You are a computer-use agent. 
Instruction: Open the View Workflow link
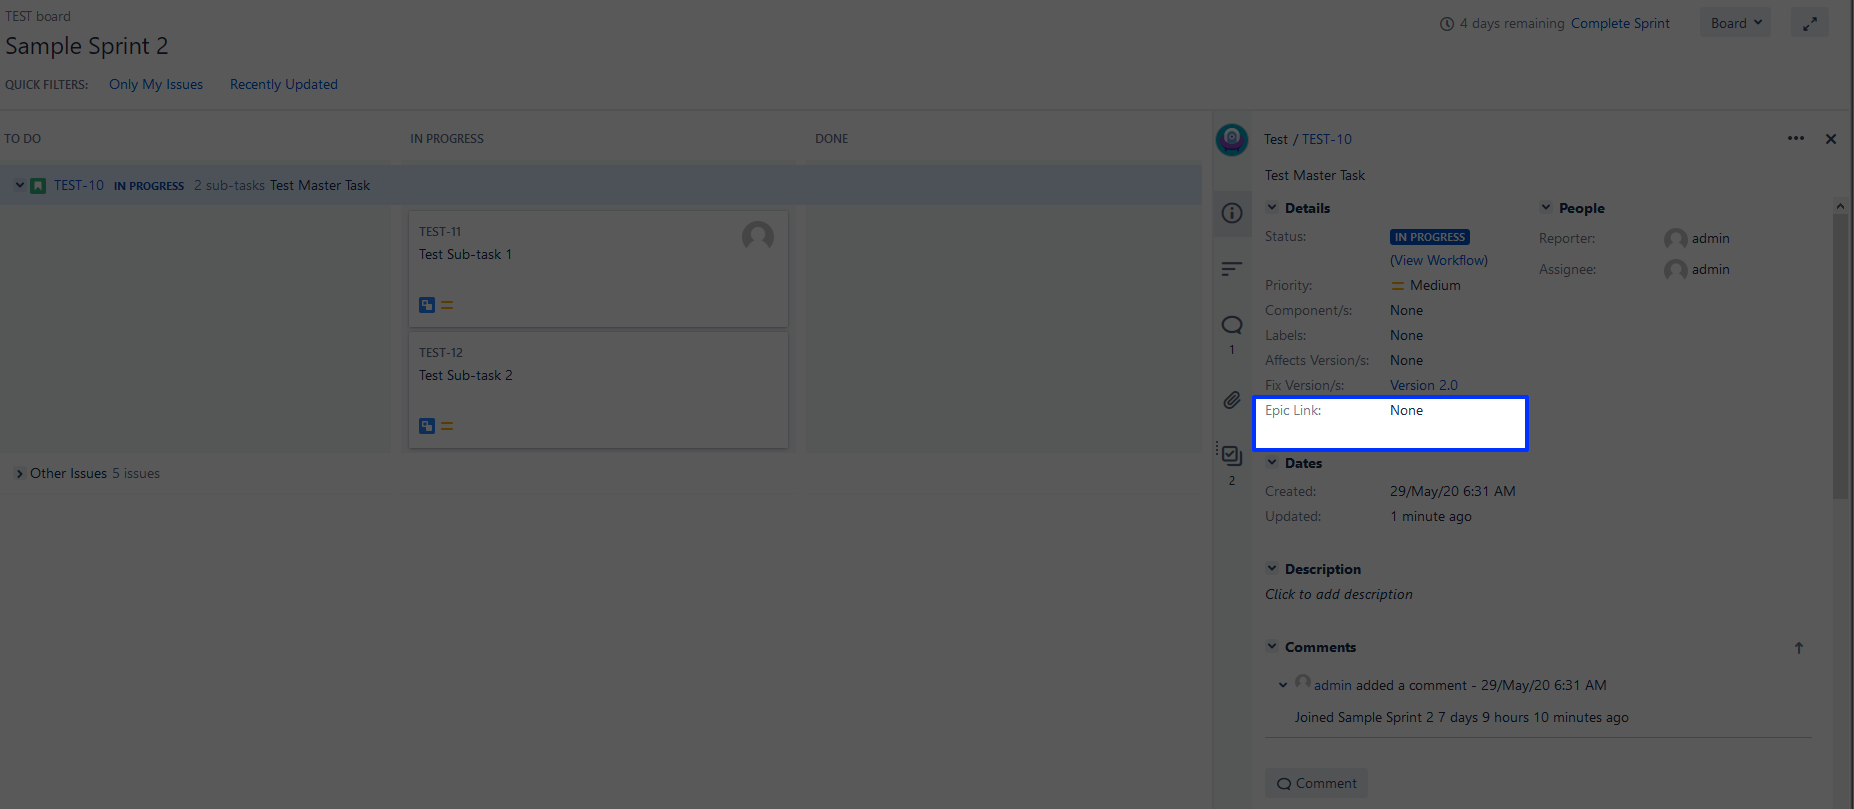(1439, 260)
